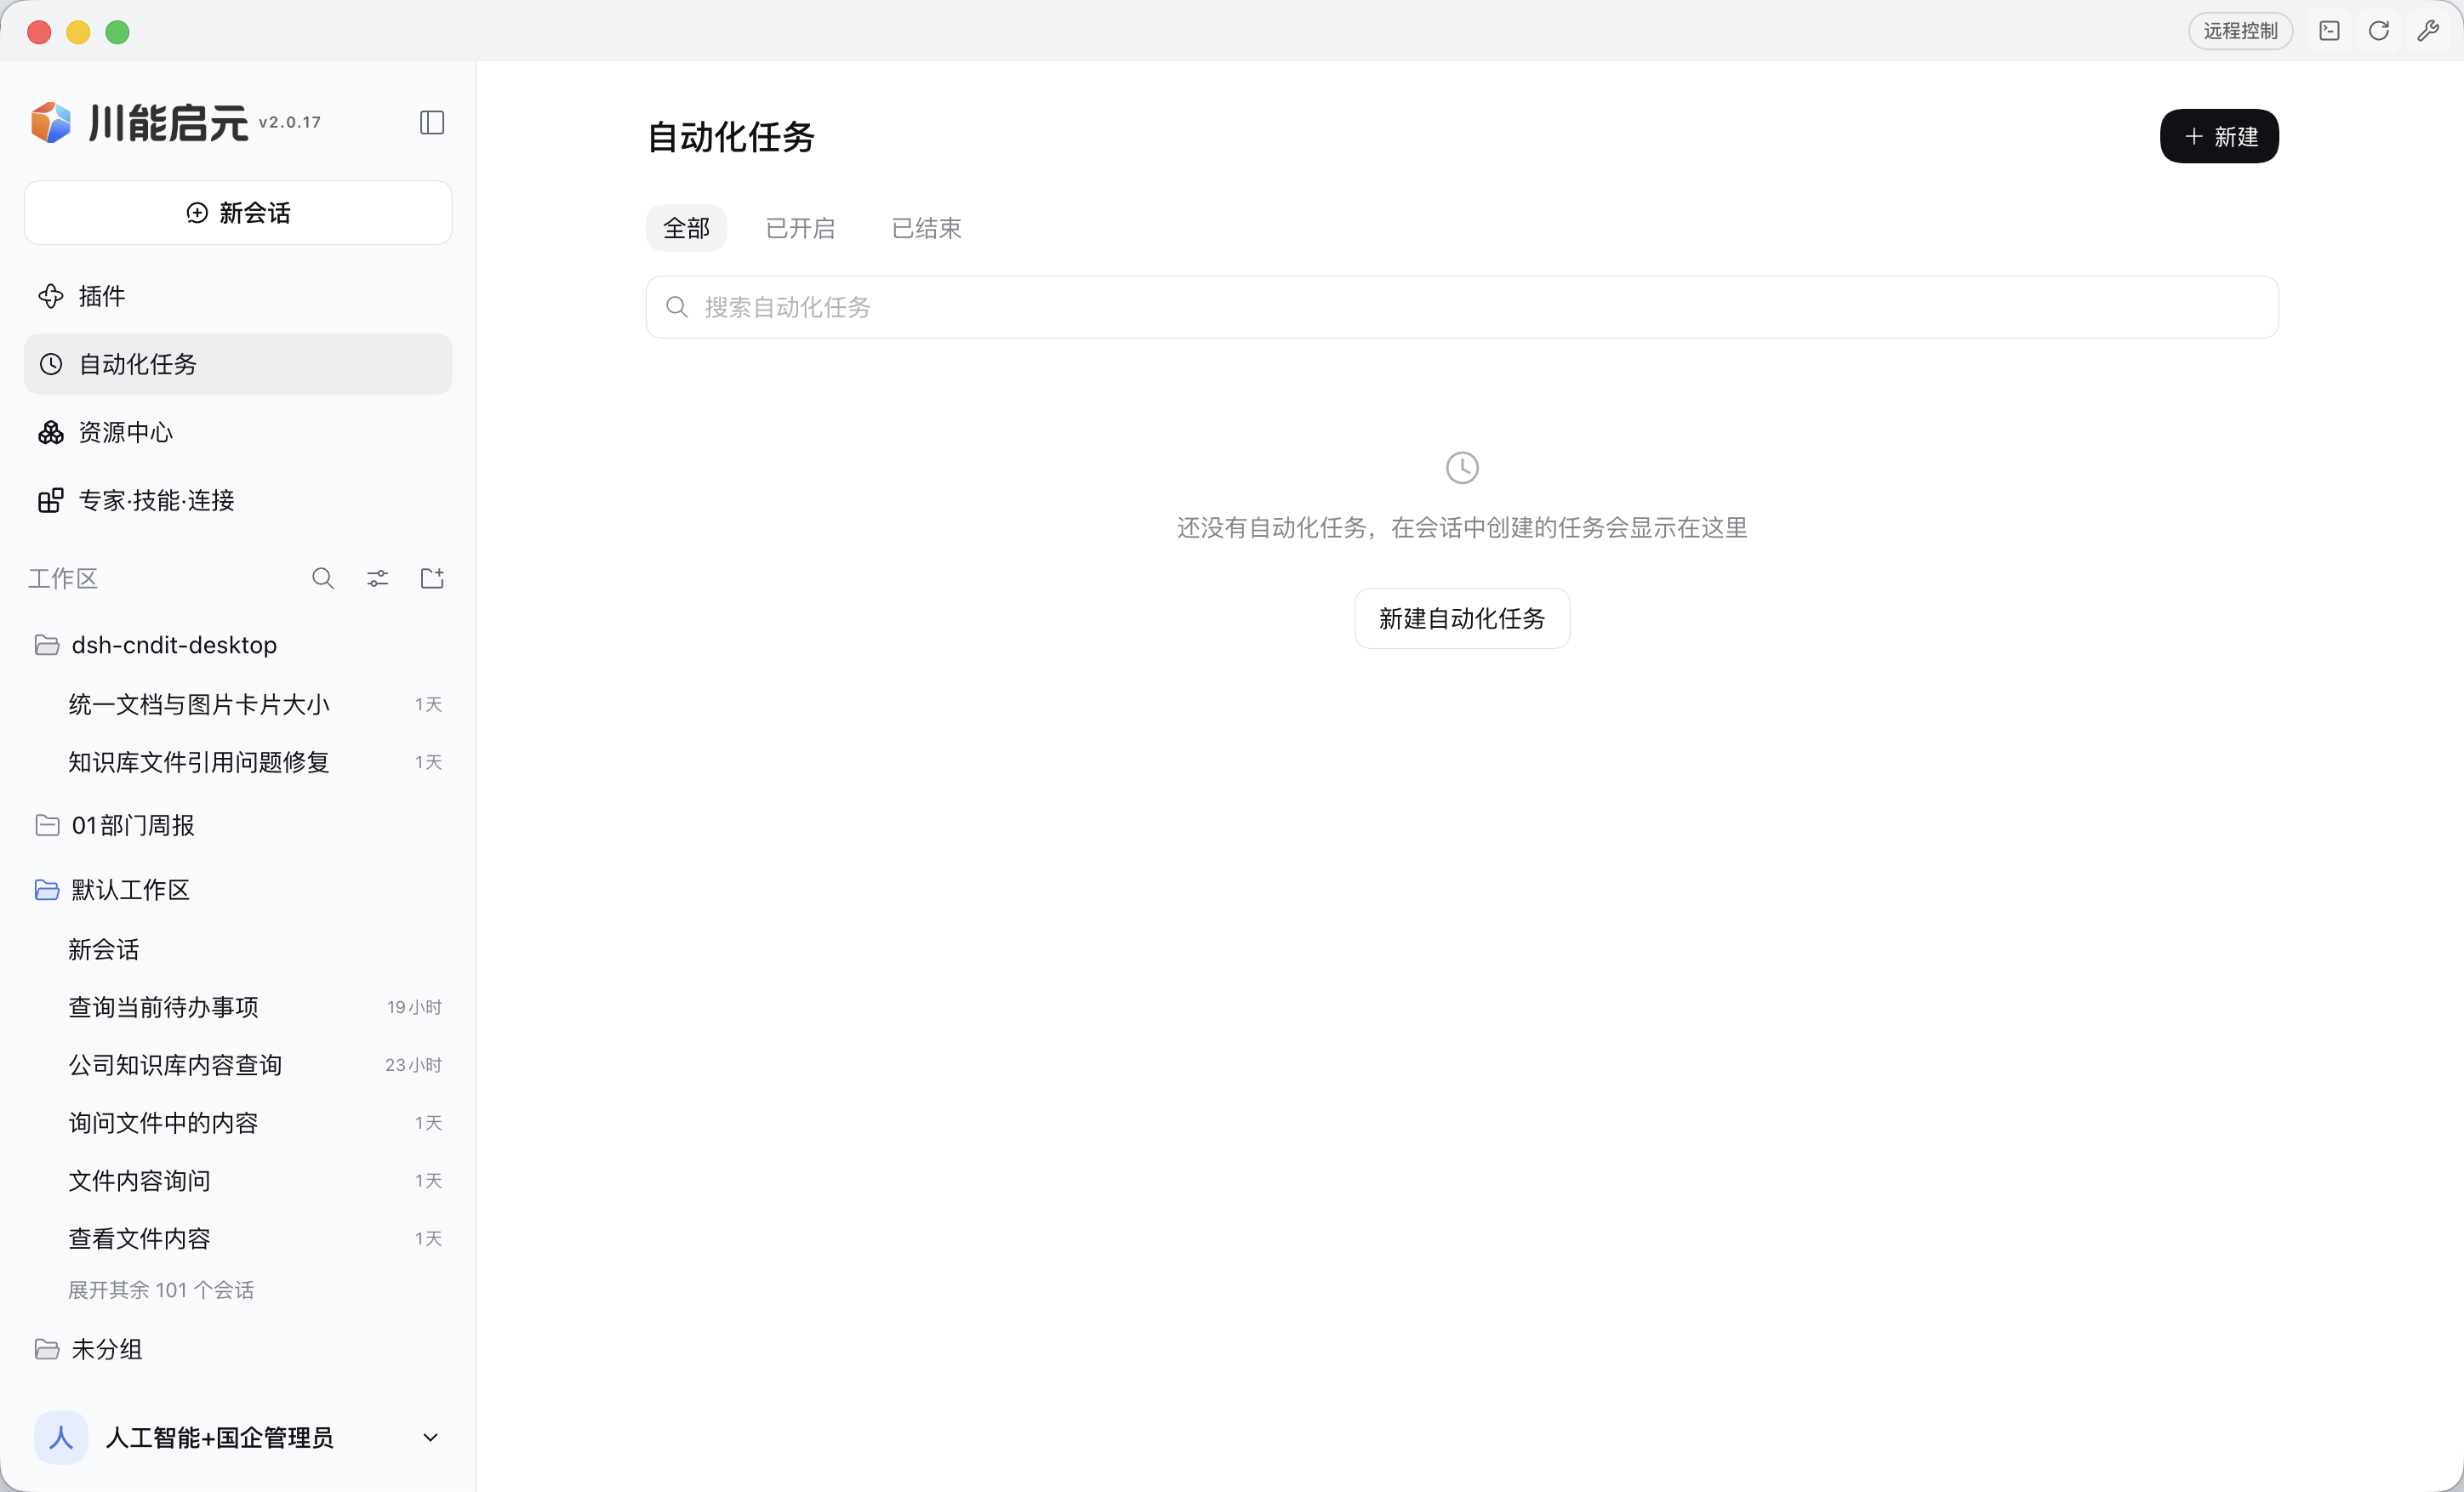Open 新会话 under 默认工作区
This screenshot has width=2464, height=1492.
click(x=238, y=949)
